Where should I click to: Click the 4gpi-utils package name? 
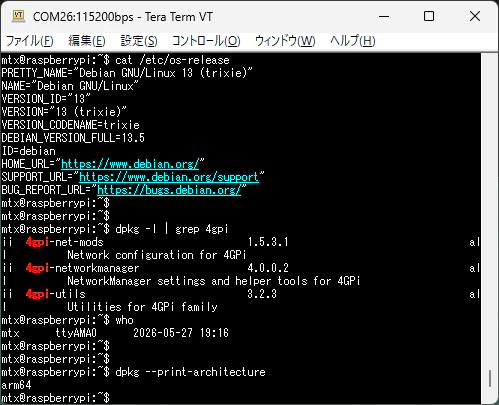pos(56,294)
